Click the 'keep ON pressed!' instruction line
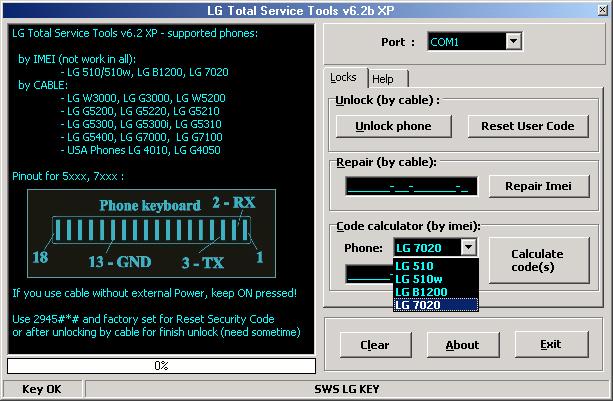This screenshot has height=401, width=613. 154,293
